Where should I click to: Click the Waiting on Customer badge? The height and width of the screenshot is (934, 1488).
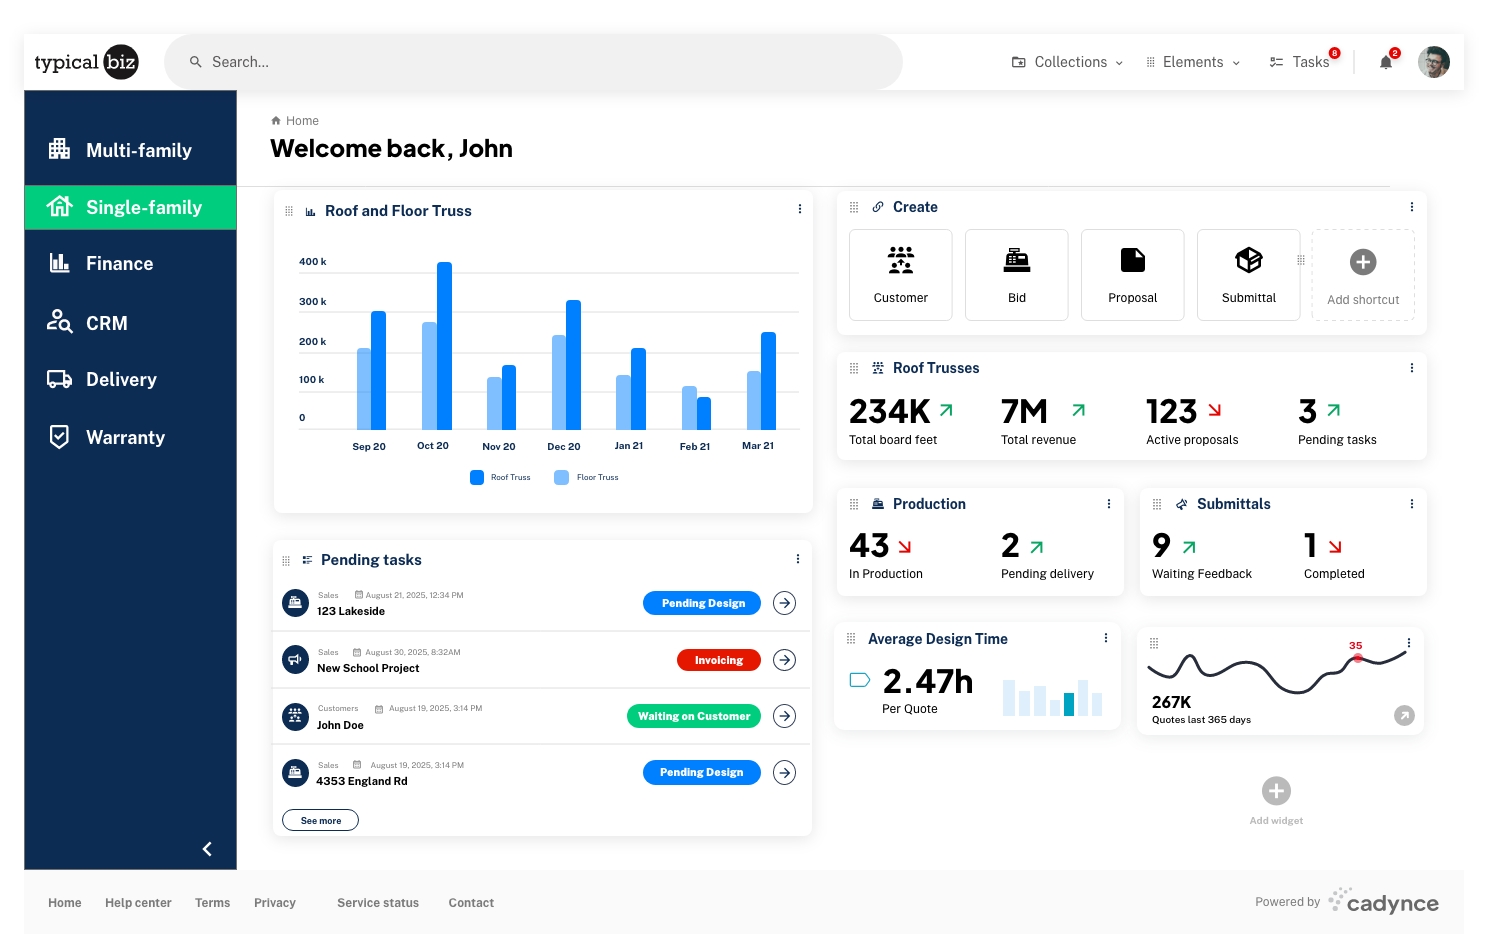tap(694, 716)
